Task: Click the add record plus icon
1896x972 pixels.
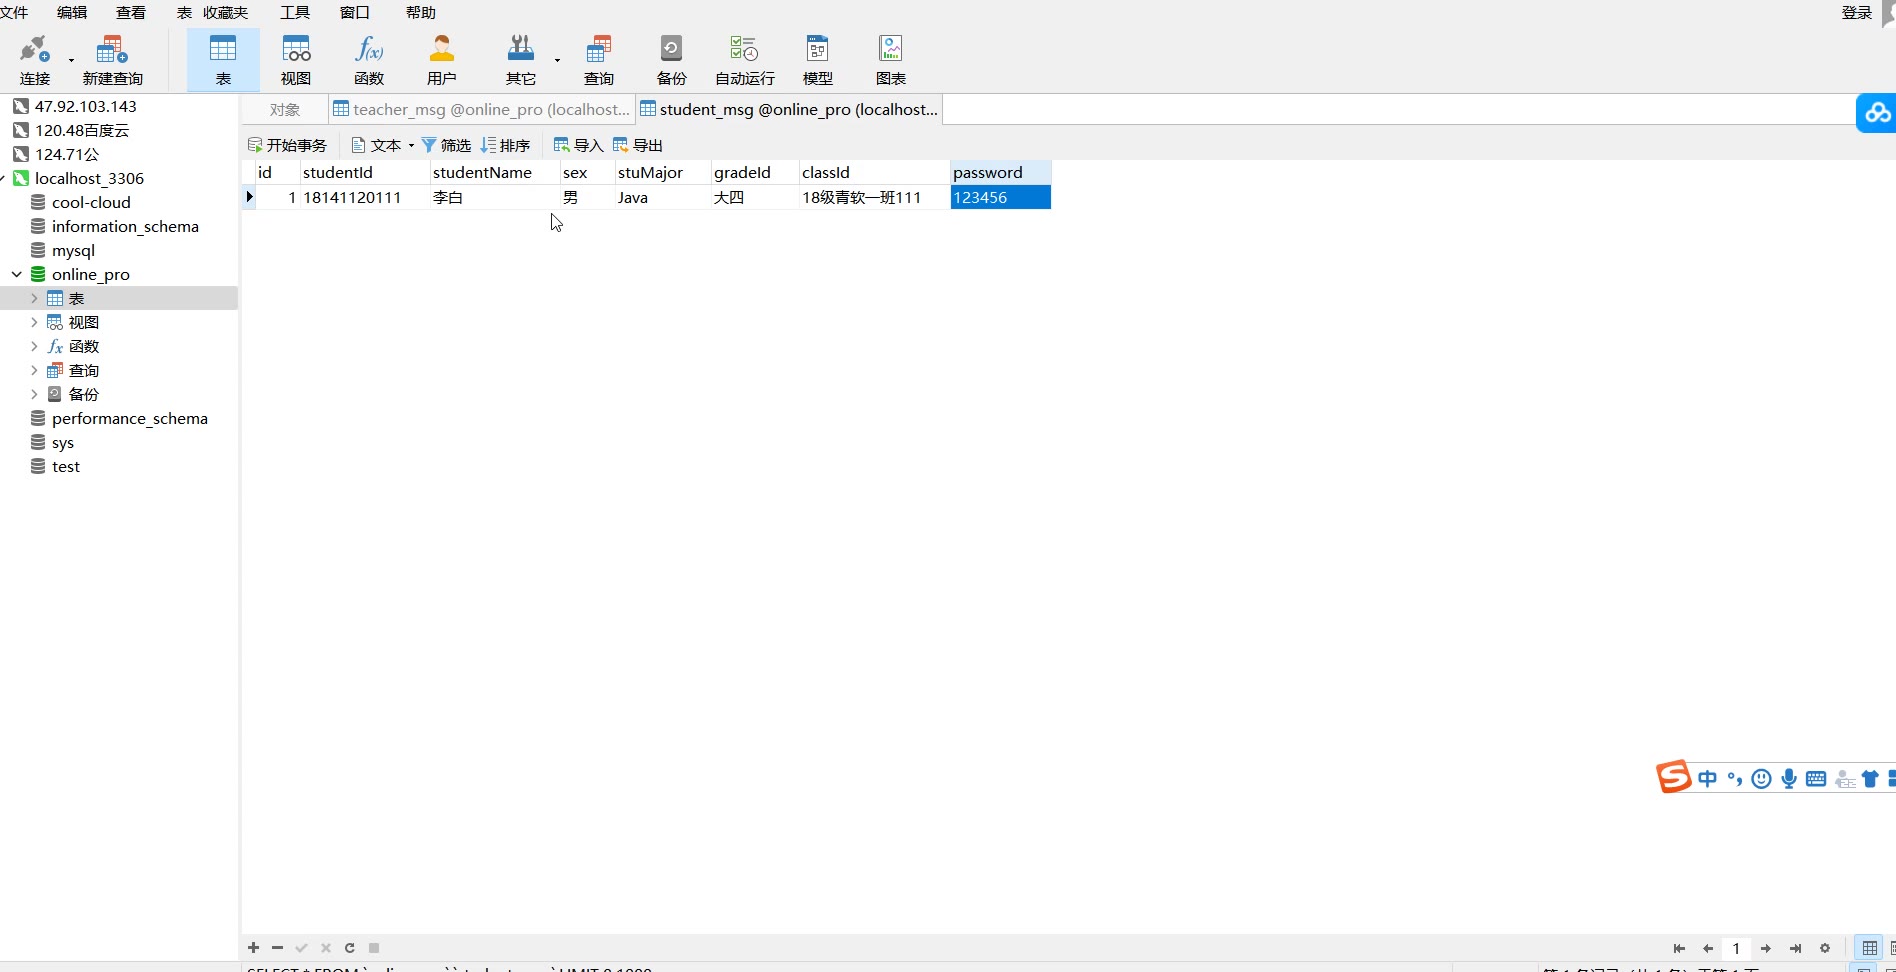Action: [x=254, y=948]
